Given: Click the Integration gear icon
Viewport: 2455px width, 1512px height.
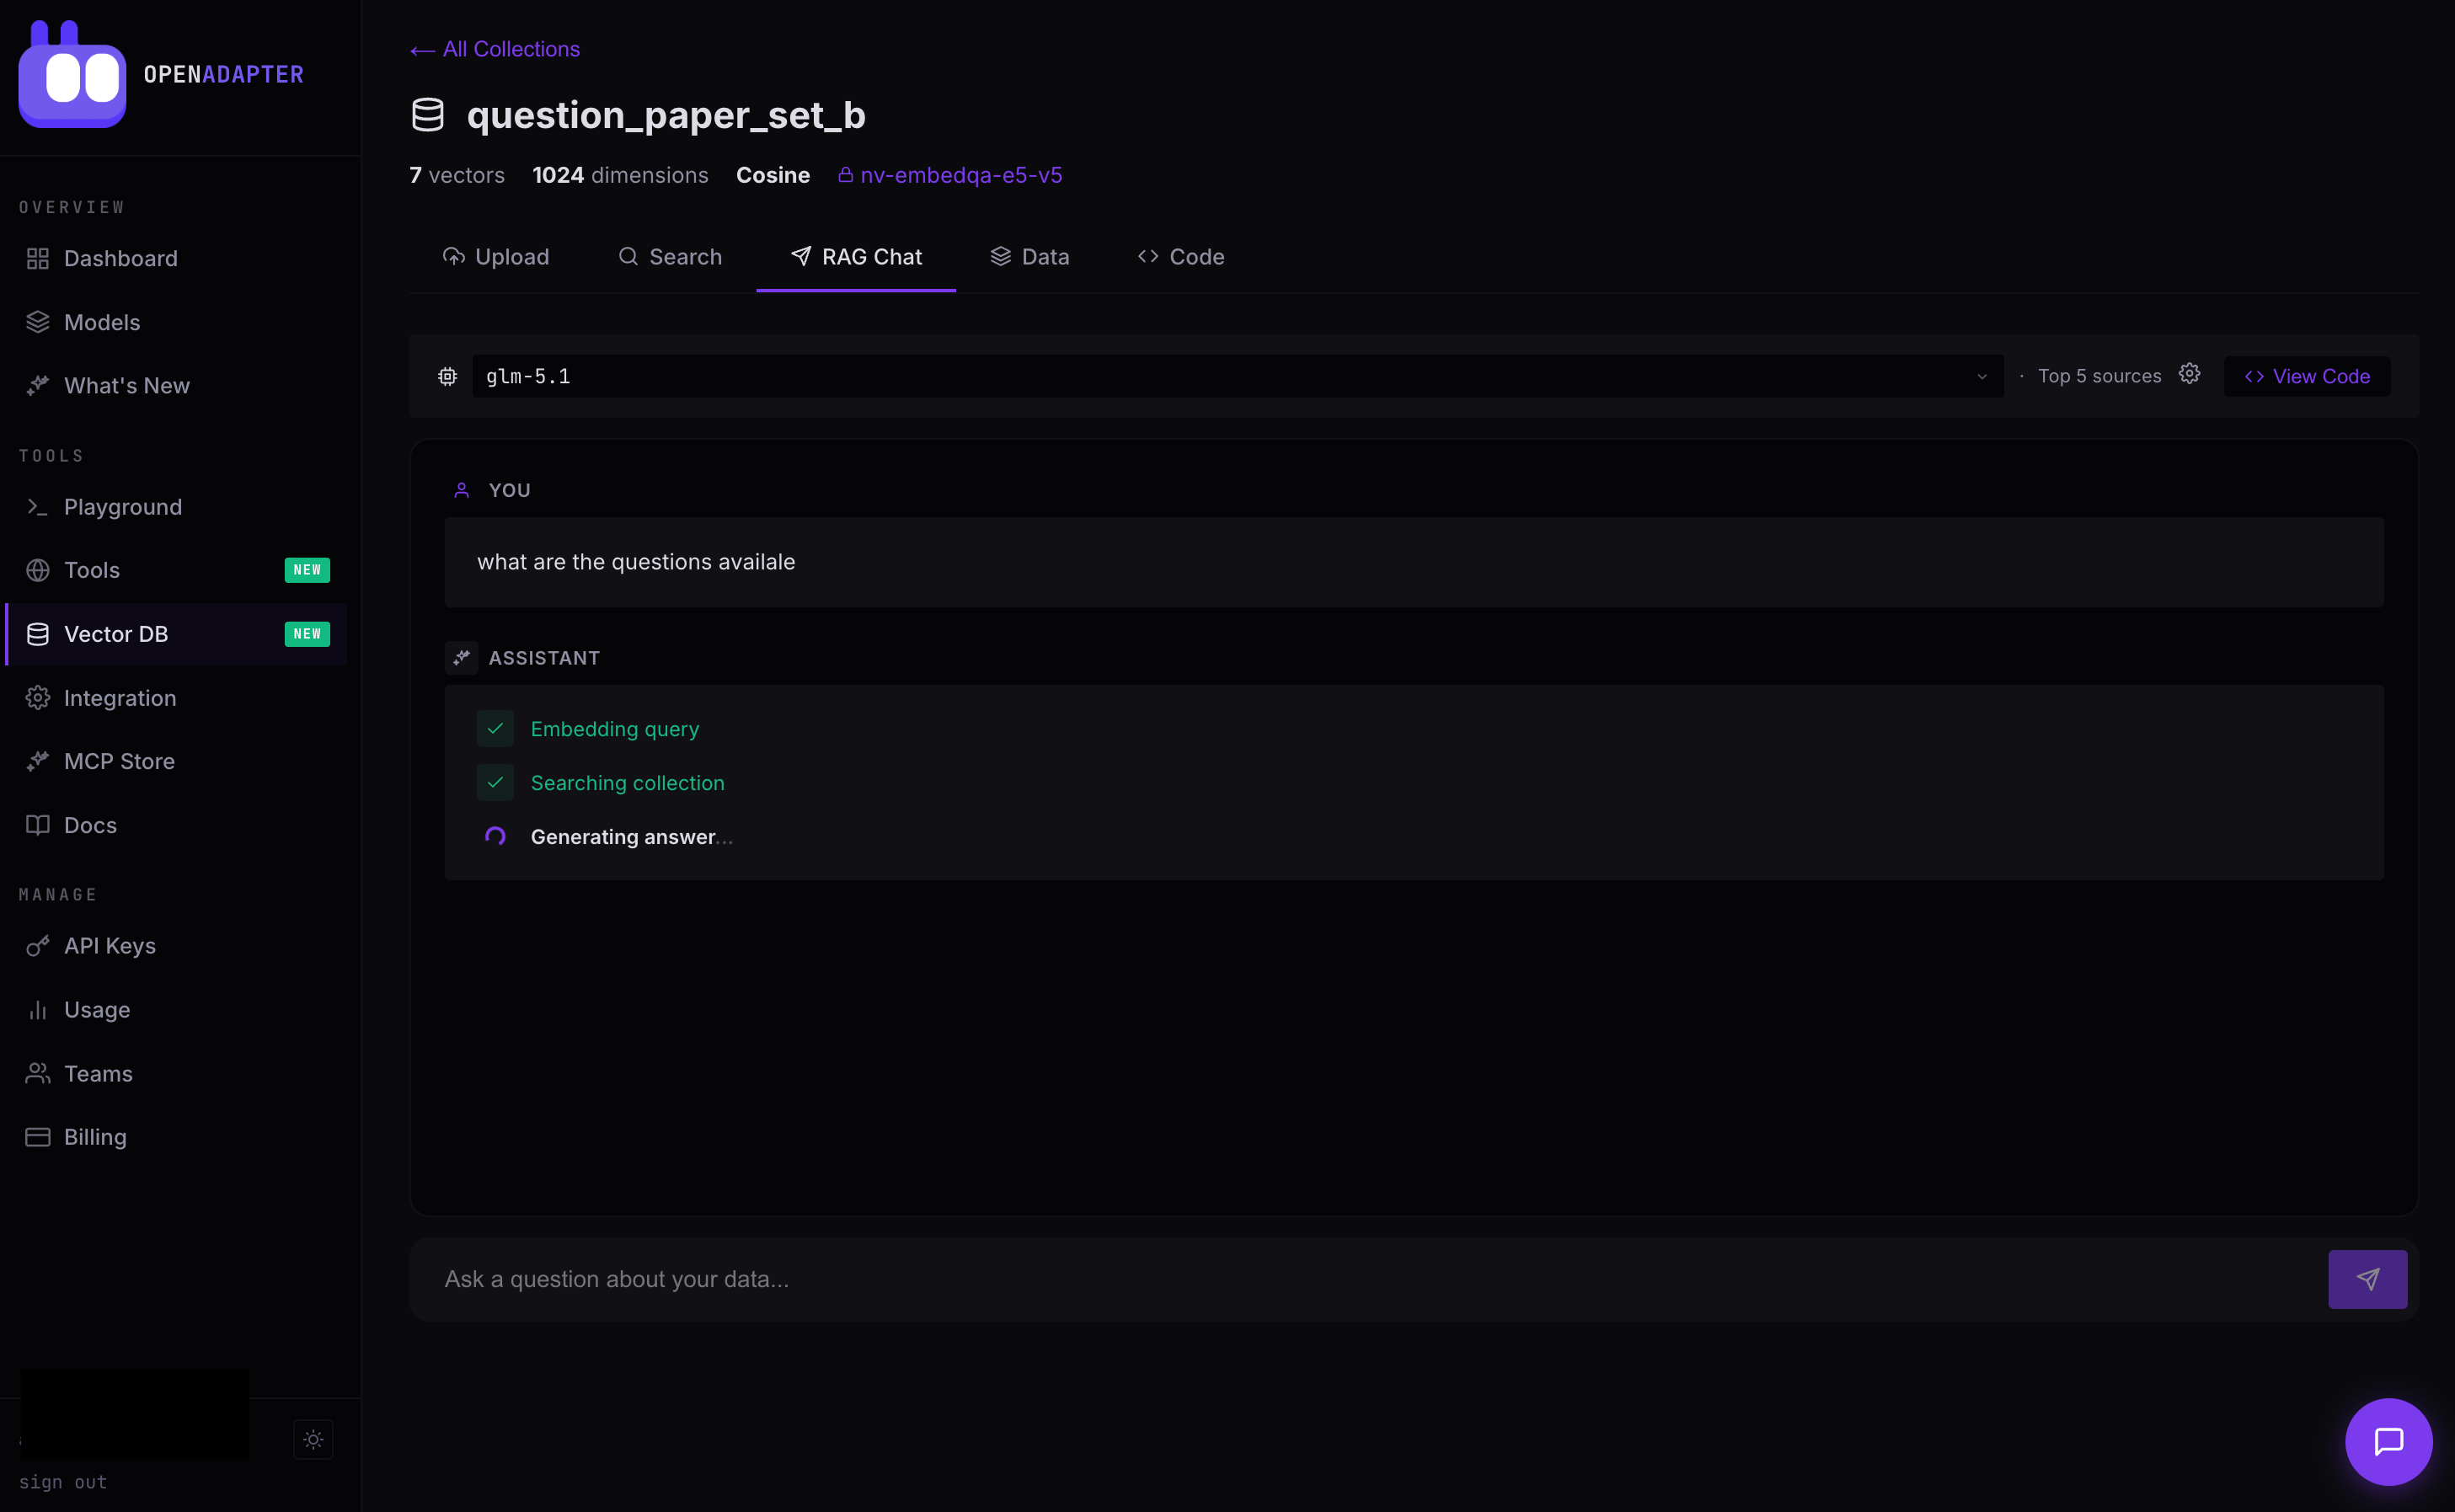Looking at the screenshot, I should pos(38,698).
